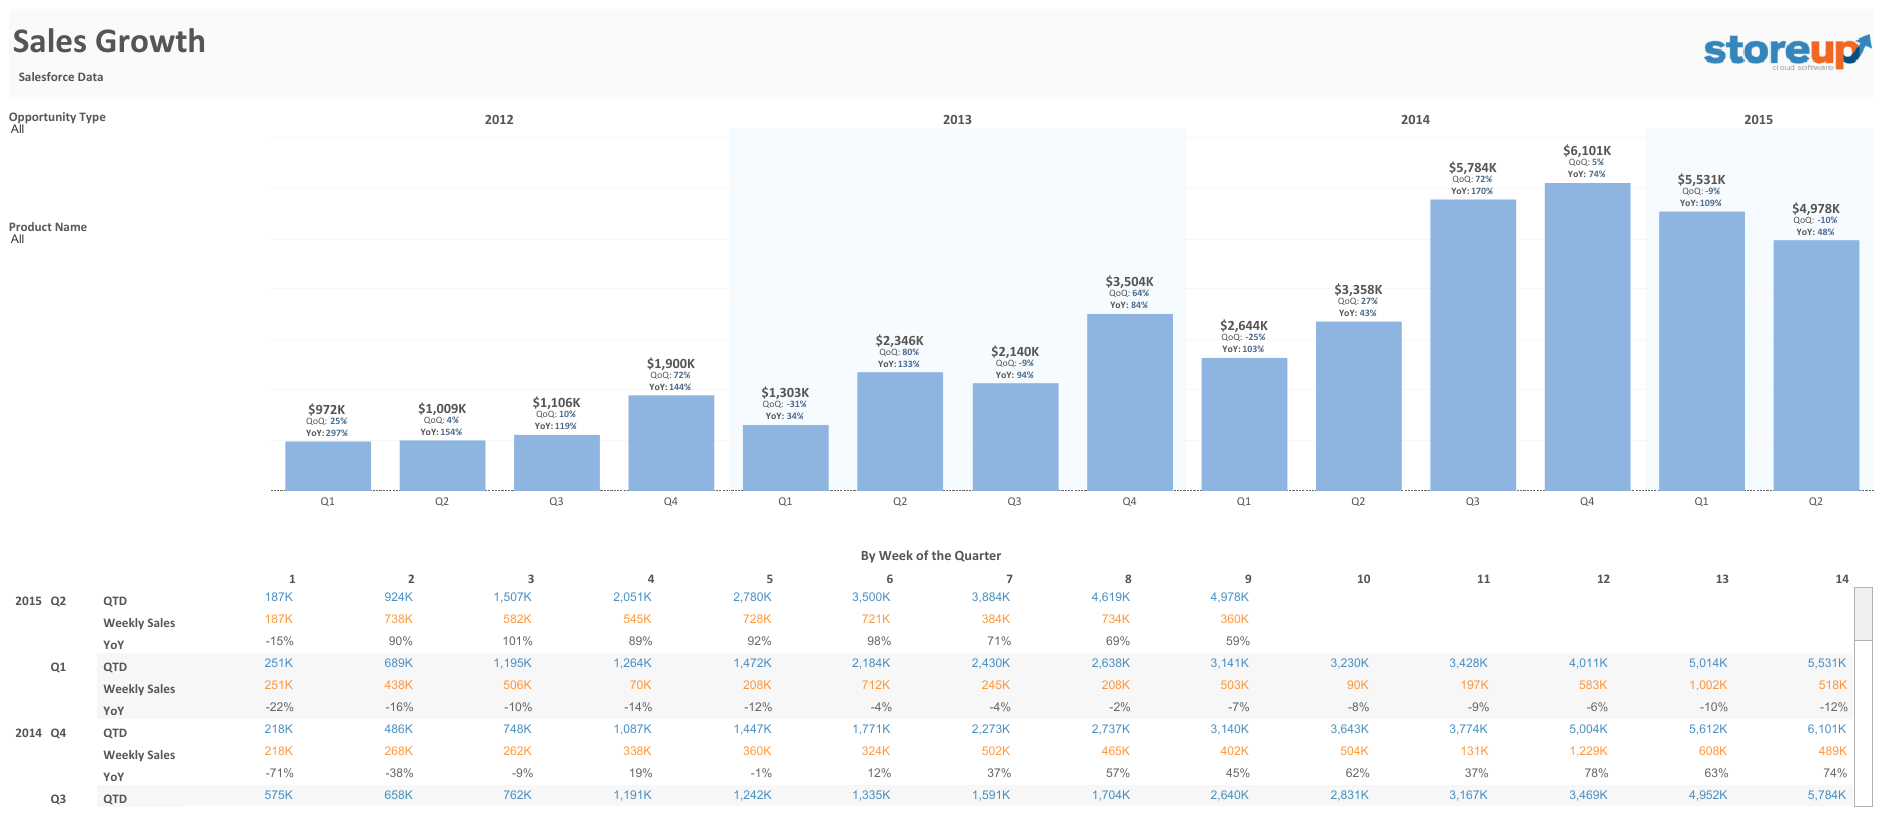This screenshot has width=1881, height=818.
Task: Select the 738K weekly sales cell
Action: coord(399,619)
